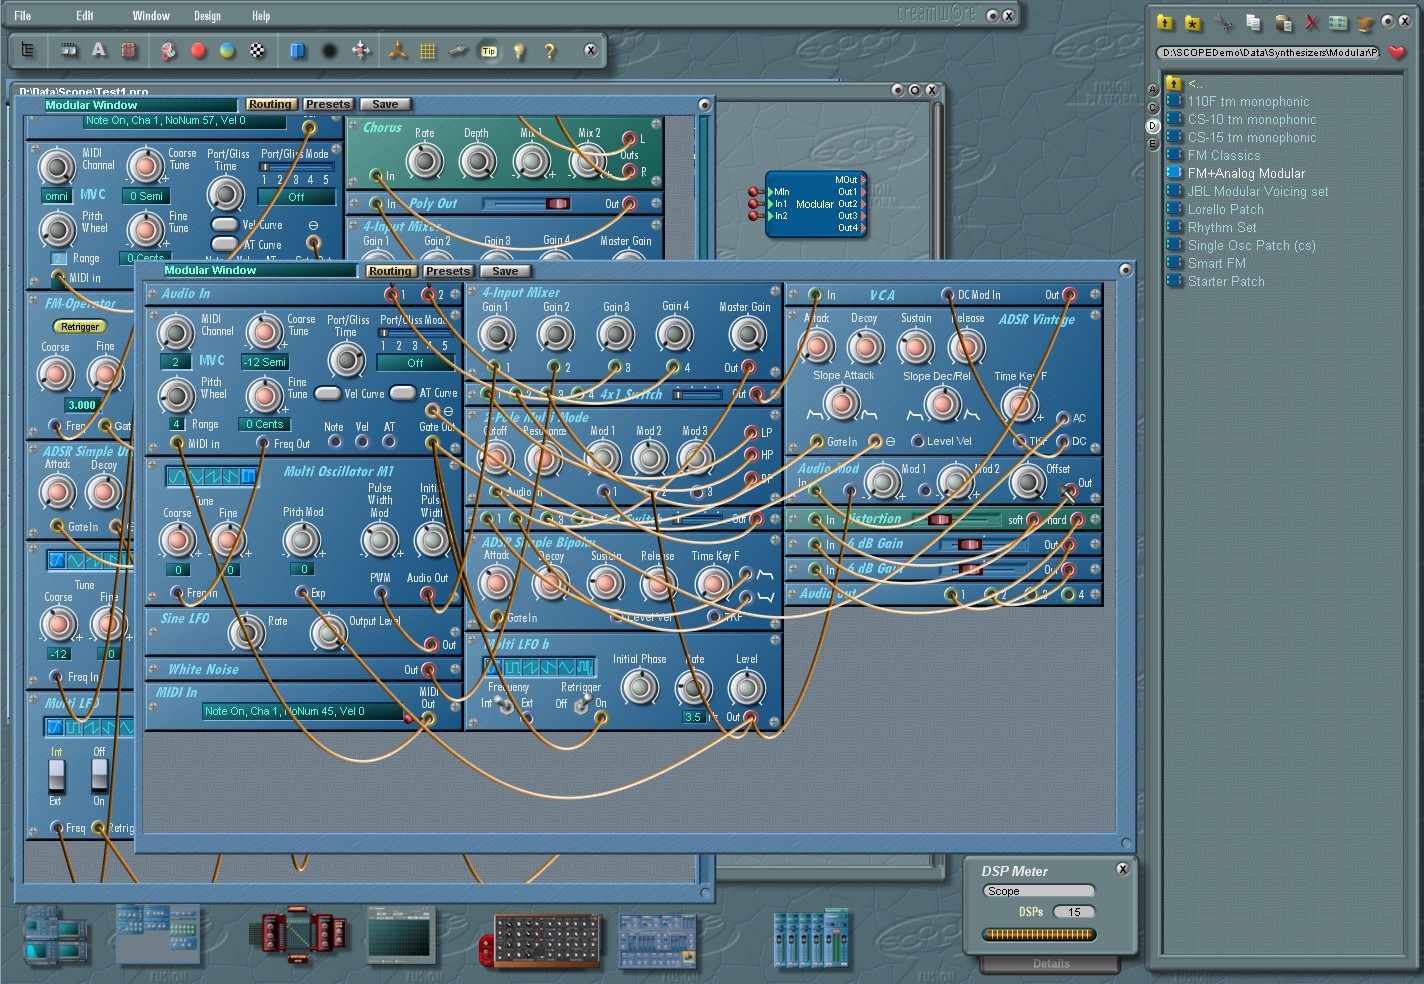Switch to drive A in the browser sidebar
The width and height of the screenshot is (1424, 984).
coord(1152,90)
